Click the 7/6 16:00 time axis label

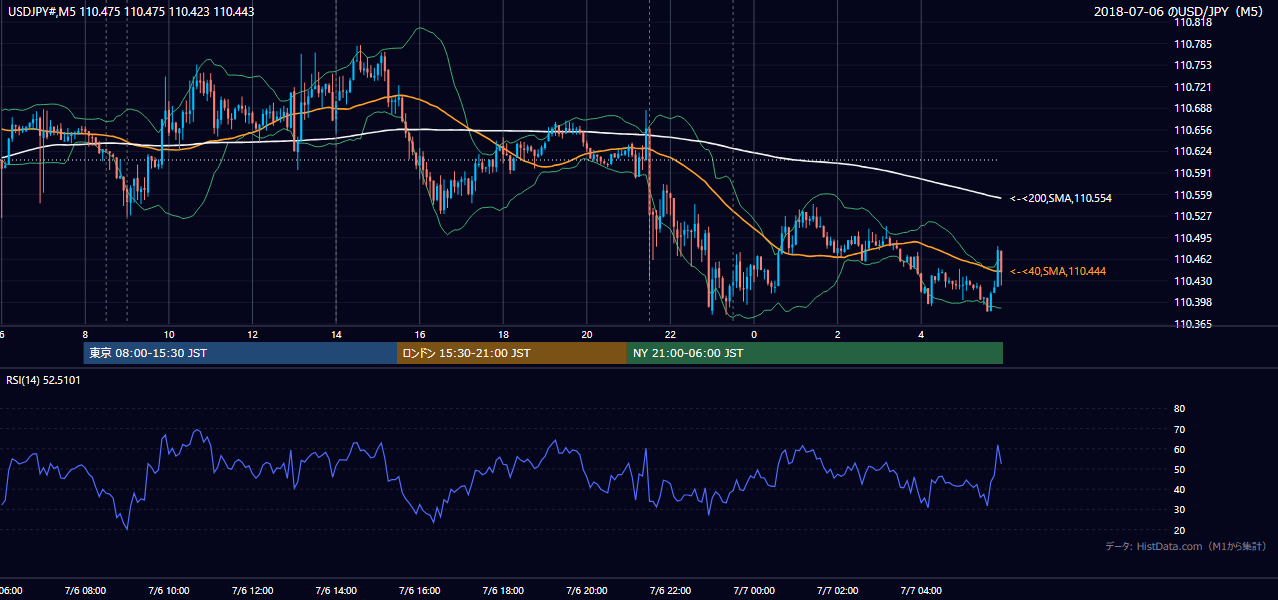click(421, 590)
